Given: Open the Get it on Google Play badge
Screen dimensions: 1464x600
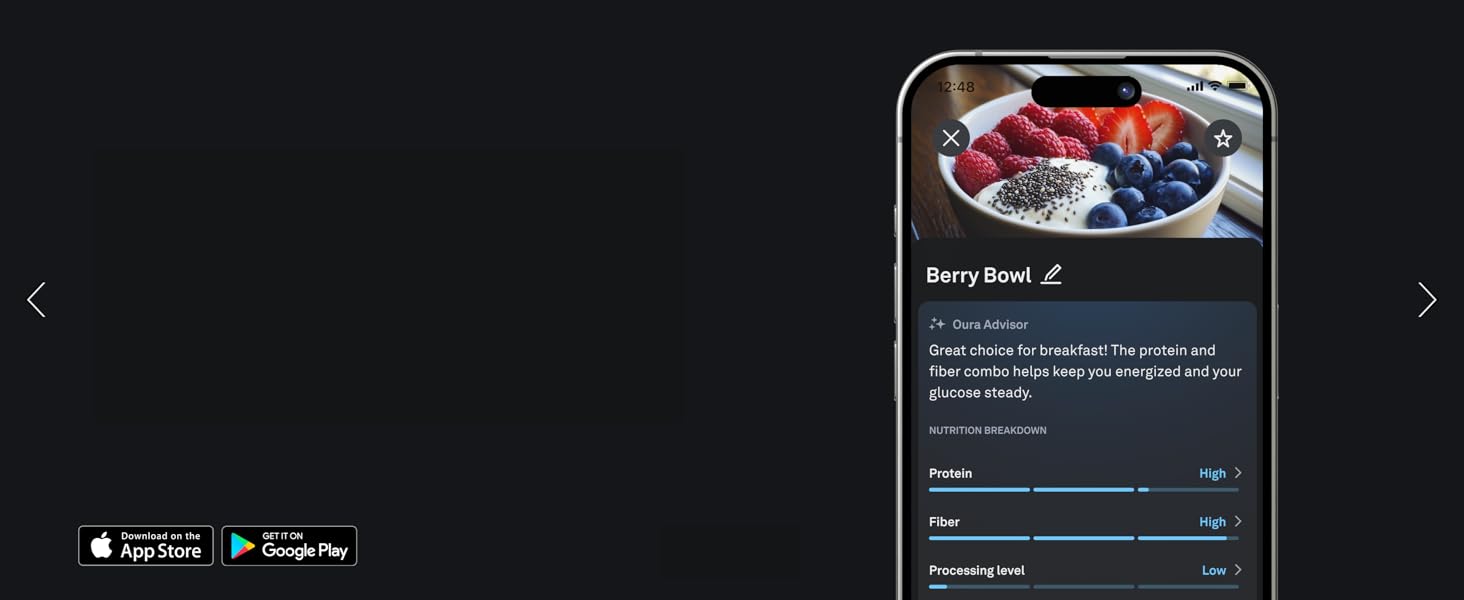Looking at the screenshot, I should pyautogui.click(x=289, y=546).
